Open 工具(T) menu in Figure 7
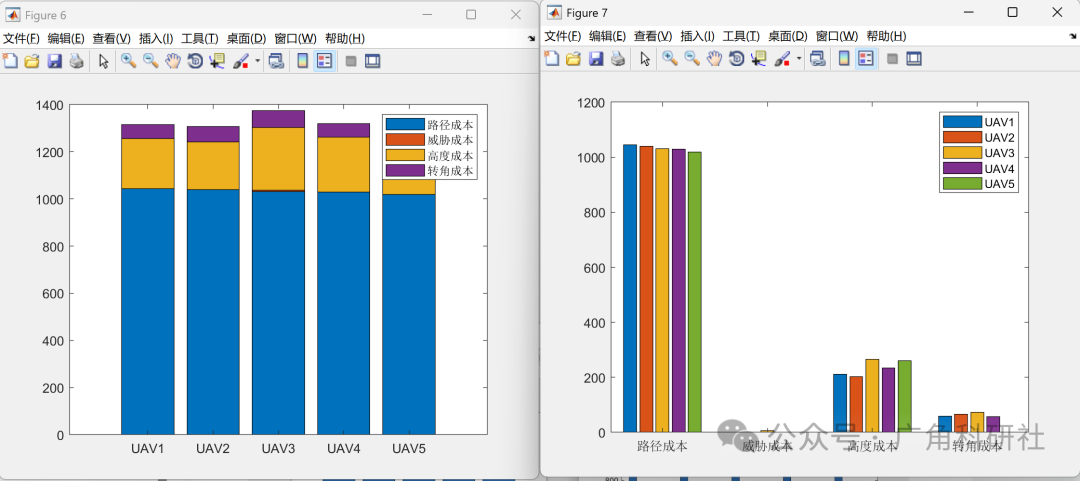 741,36
